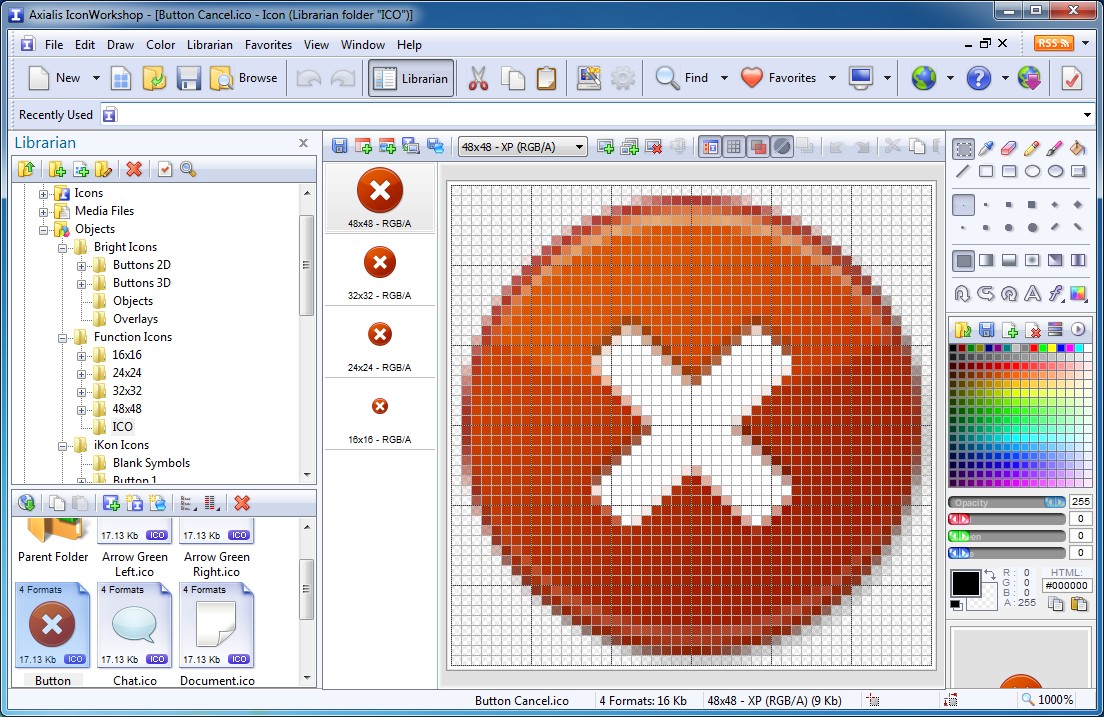Click the Cut scissors icon in main toolbar
This screenshot has width=1104, height=717.
point(478,78)
